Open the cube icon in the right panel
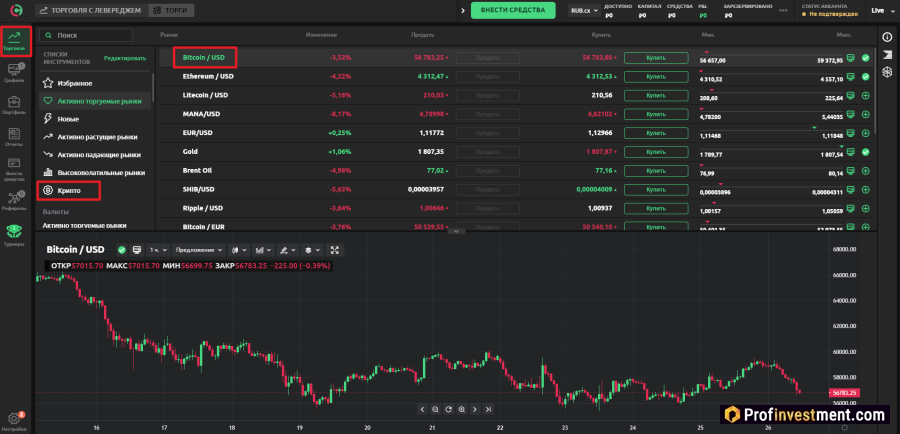This screenshot has width=900, height=434. (887, 70)
